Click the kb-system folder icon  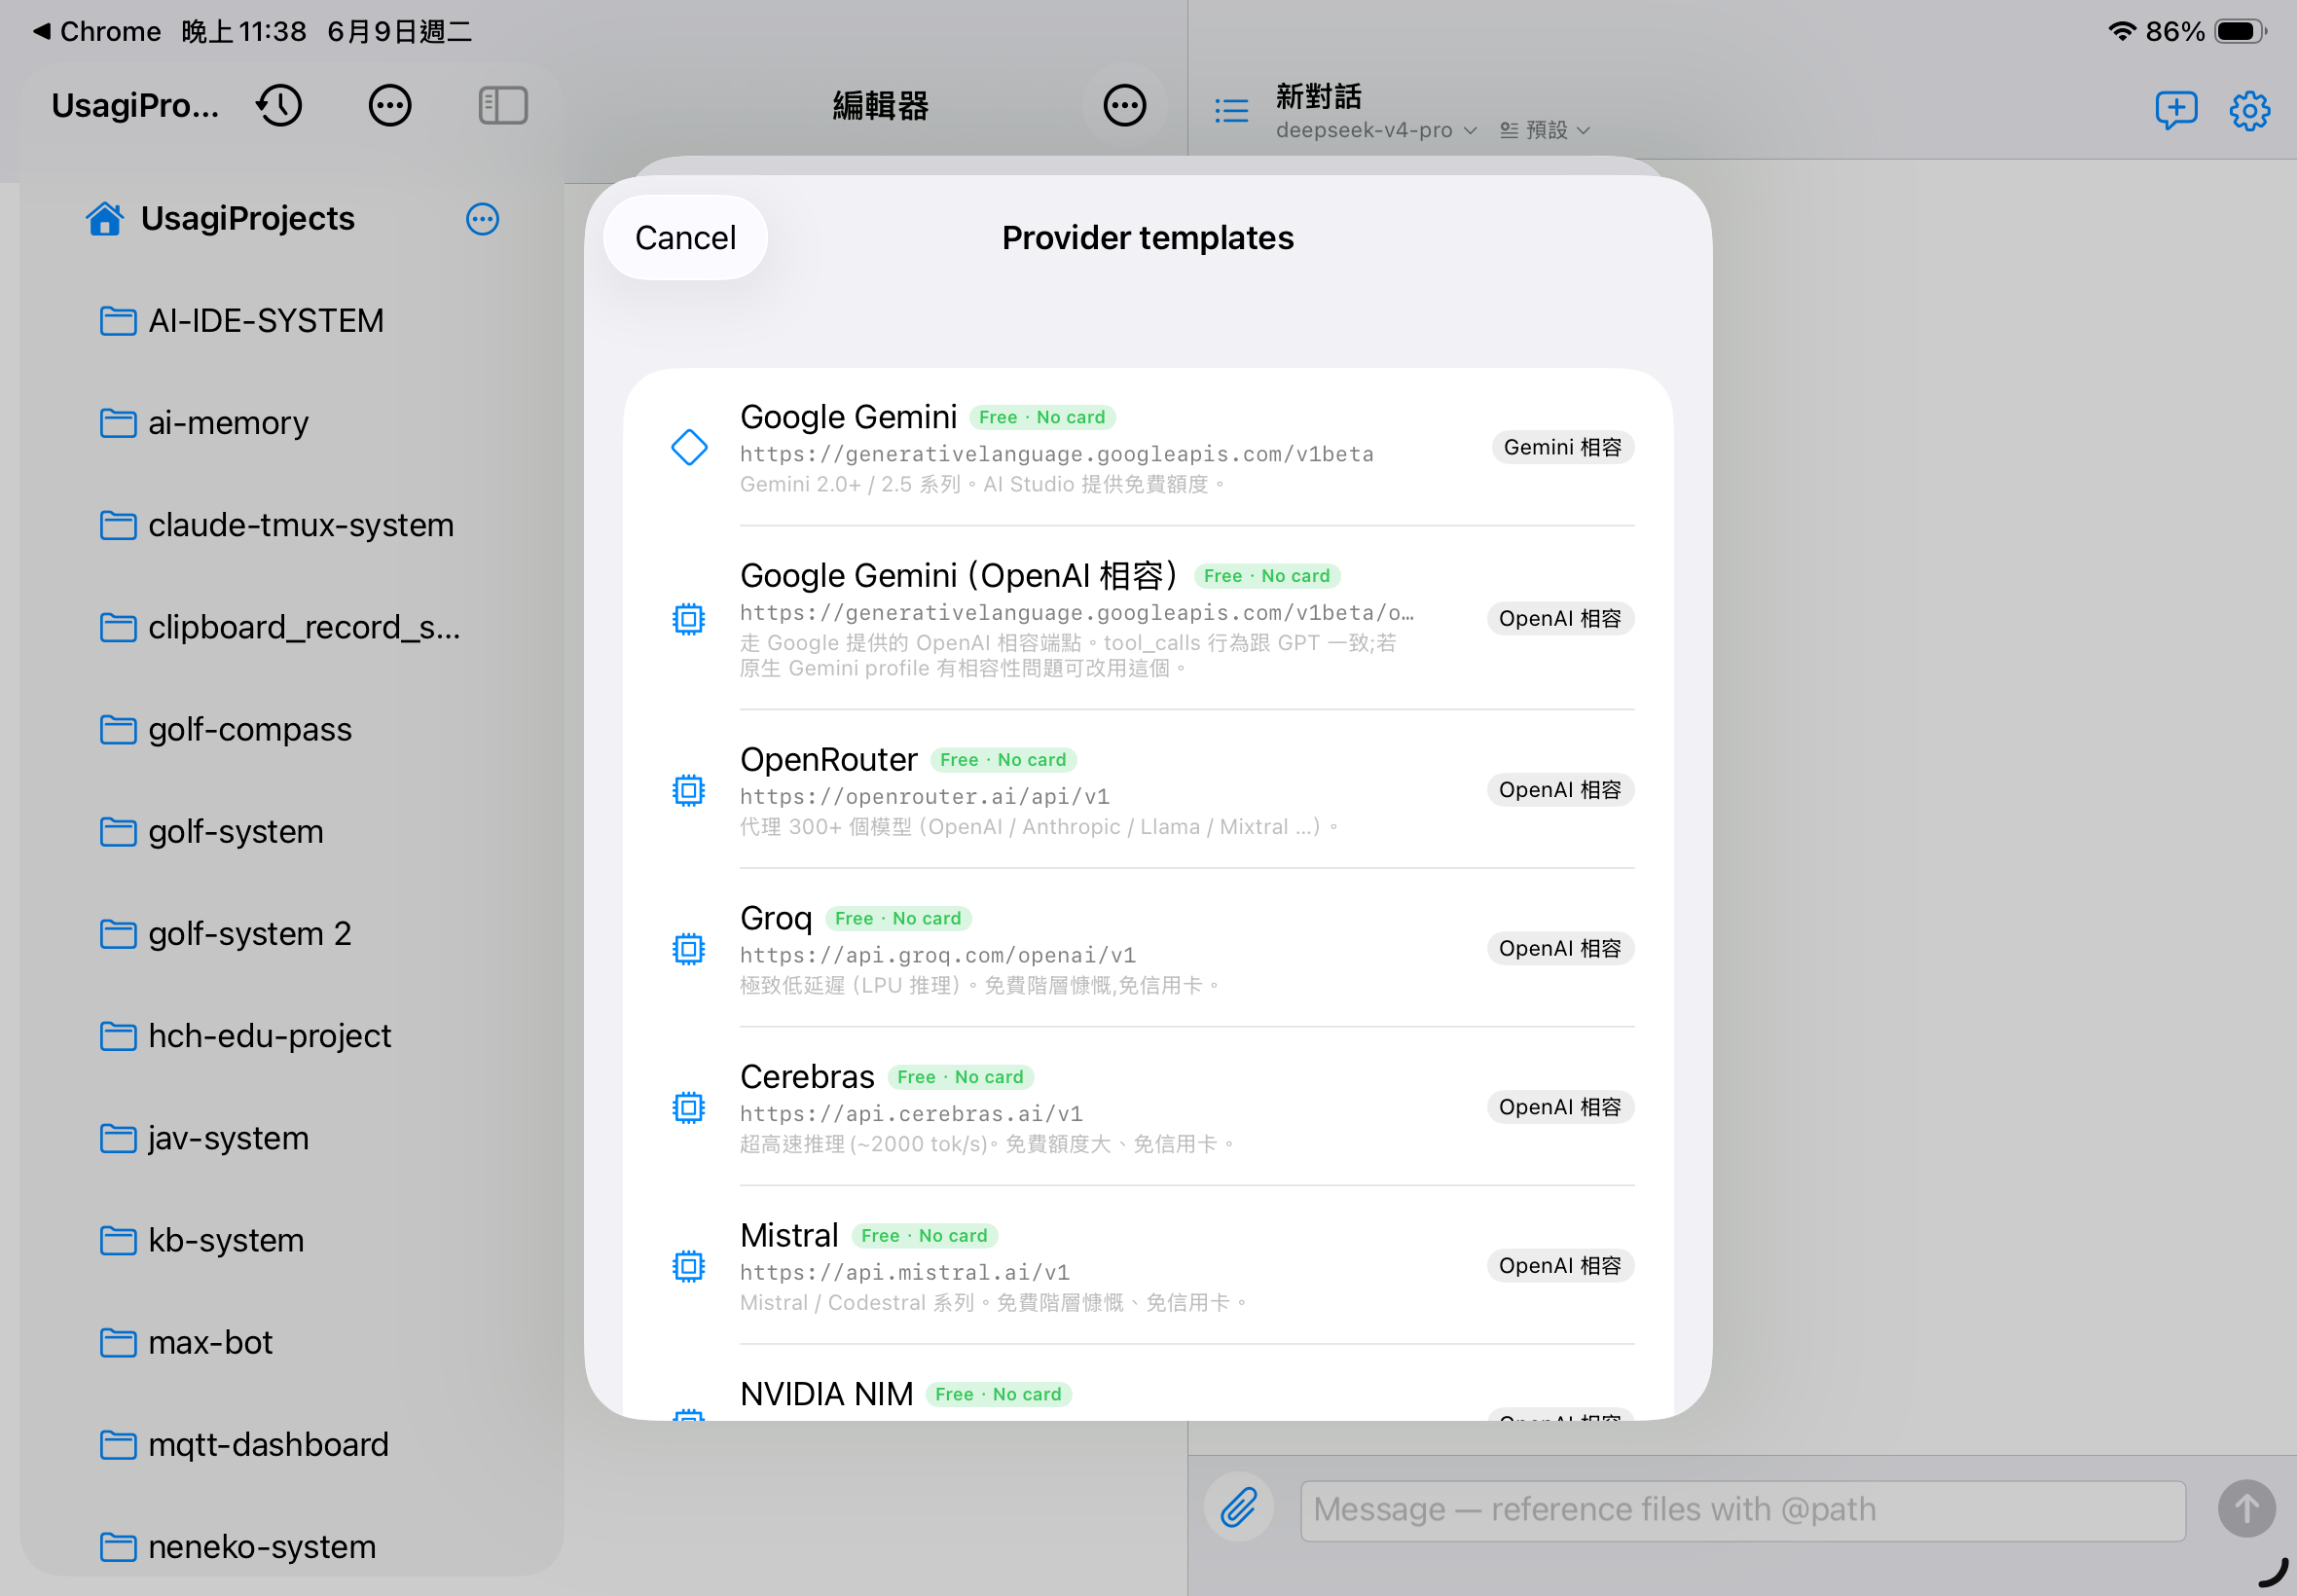coord(118,1241)
